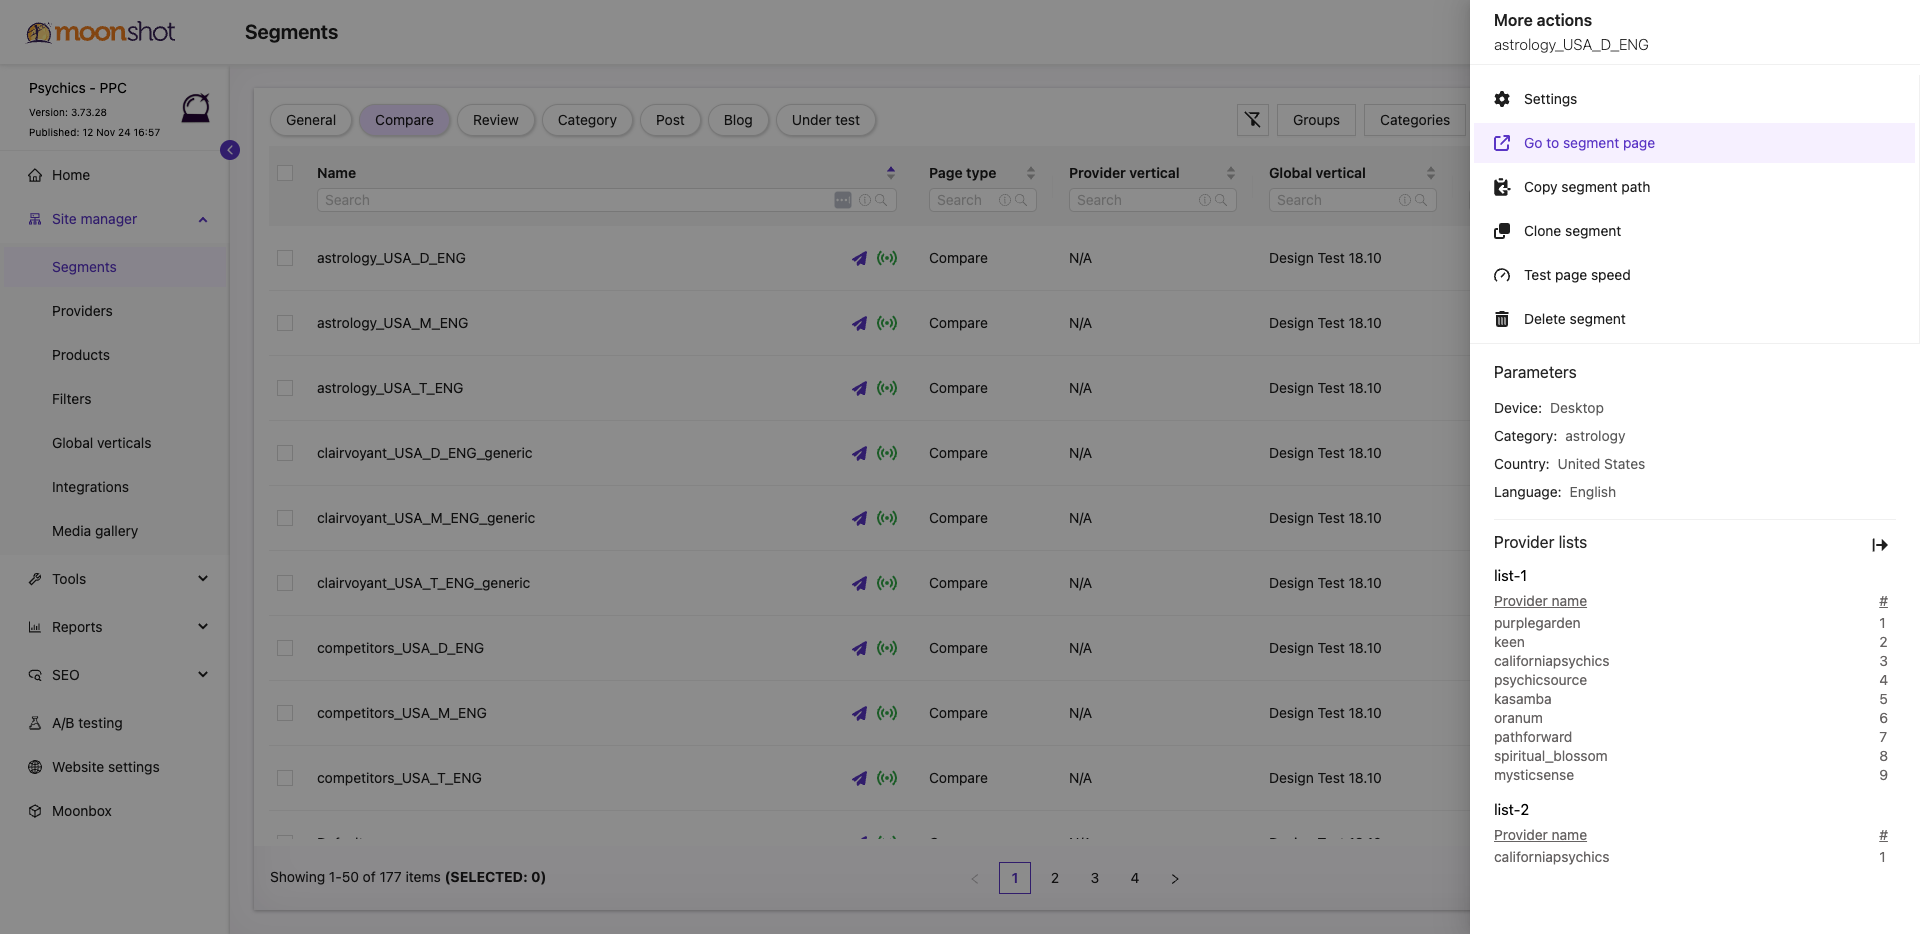Click the live signal icon for astrology_USA_D_ENG
1920x934 pixels.
tap(887, 258)
